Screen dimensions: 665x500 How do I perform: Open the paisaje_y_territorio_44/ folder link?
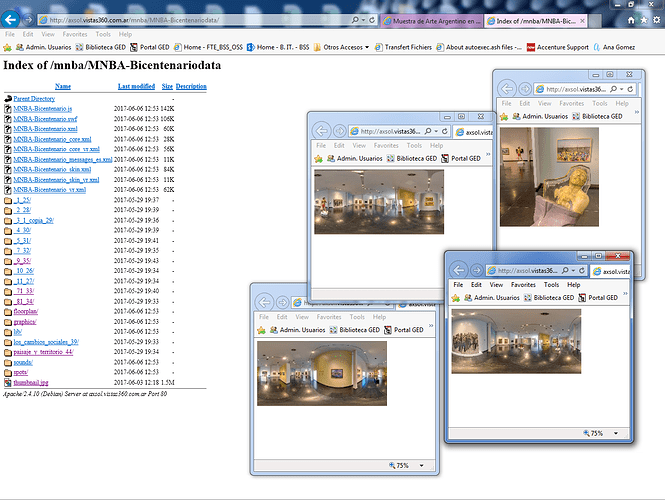43,352
